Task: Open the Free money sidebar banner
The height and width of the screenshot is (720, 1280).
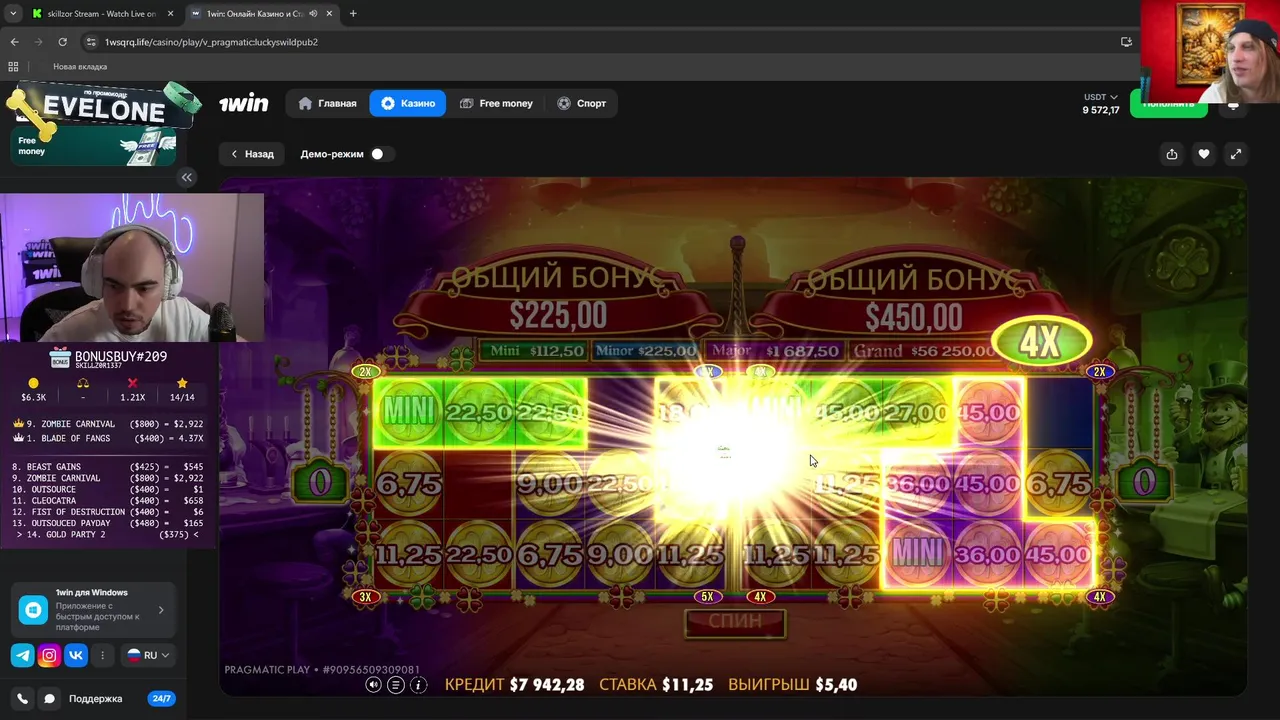Action: click(x=92, y=147)
